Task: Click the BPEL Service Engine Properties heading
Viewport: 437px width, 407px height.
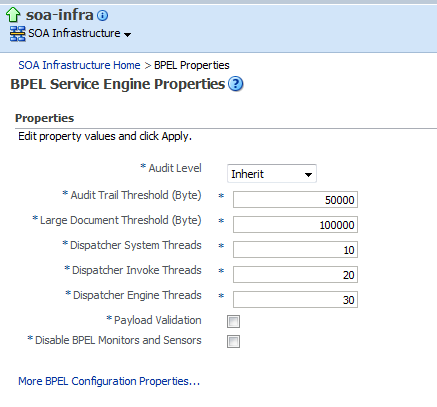Action: 118,84
